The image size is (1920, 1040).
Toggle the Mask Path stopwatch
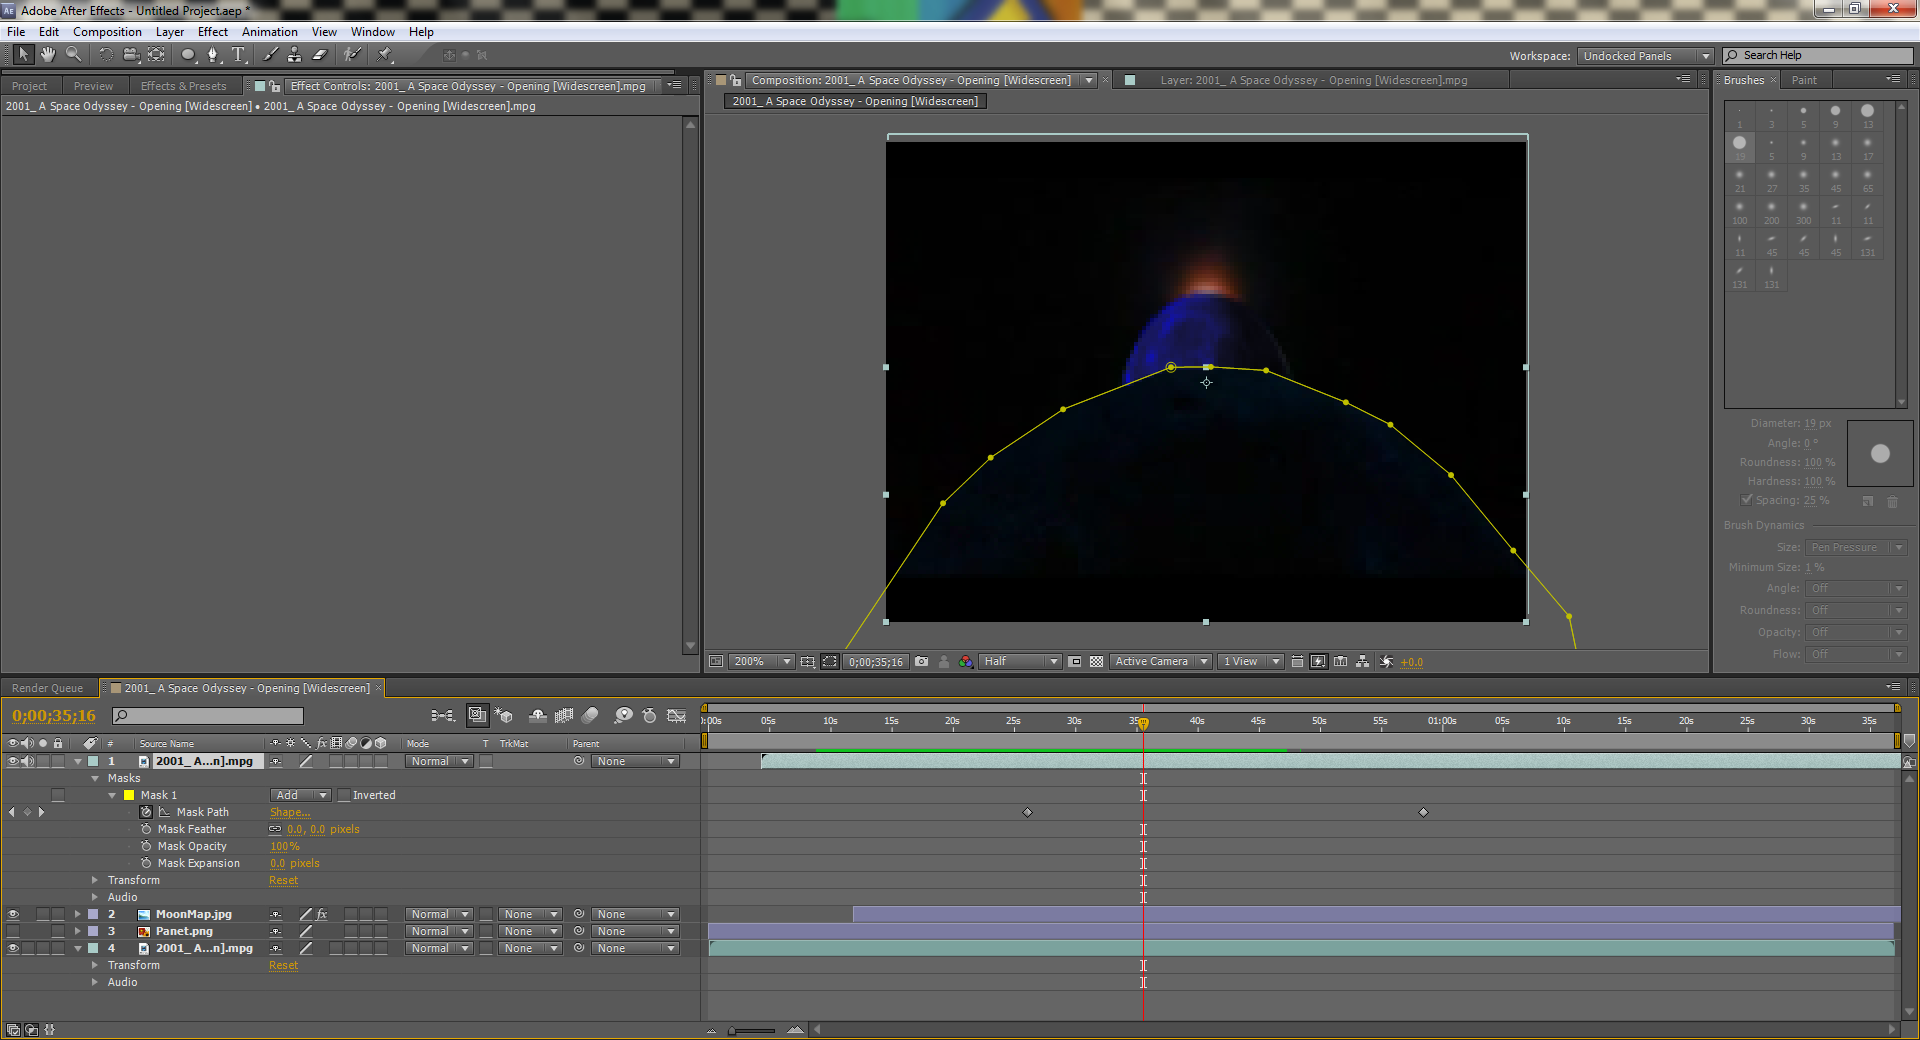[x=146, y=813]
